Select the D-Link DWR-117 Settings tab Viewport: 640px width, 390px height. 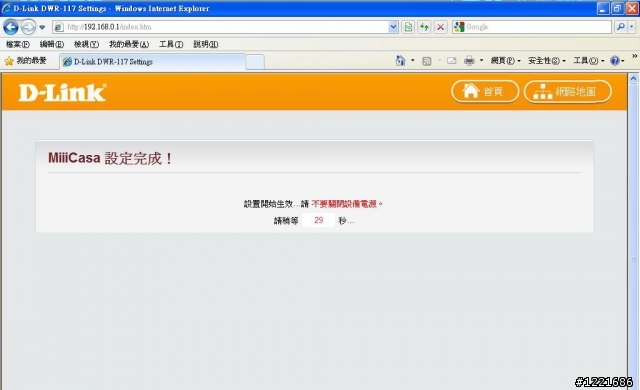tap(153, 62)
